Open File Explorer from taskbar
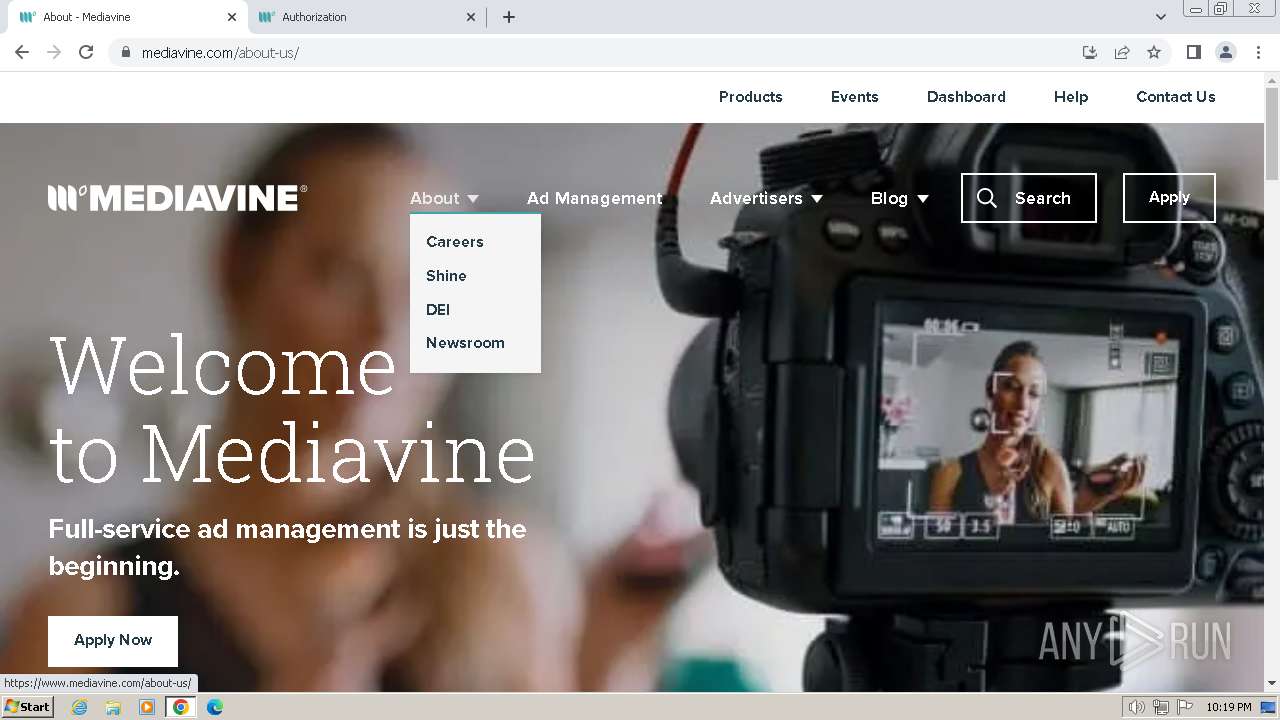1280x720 pixels. [113, 707]
